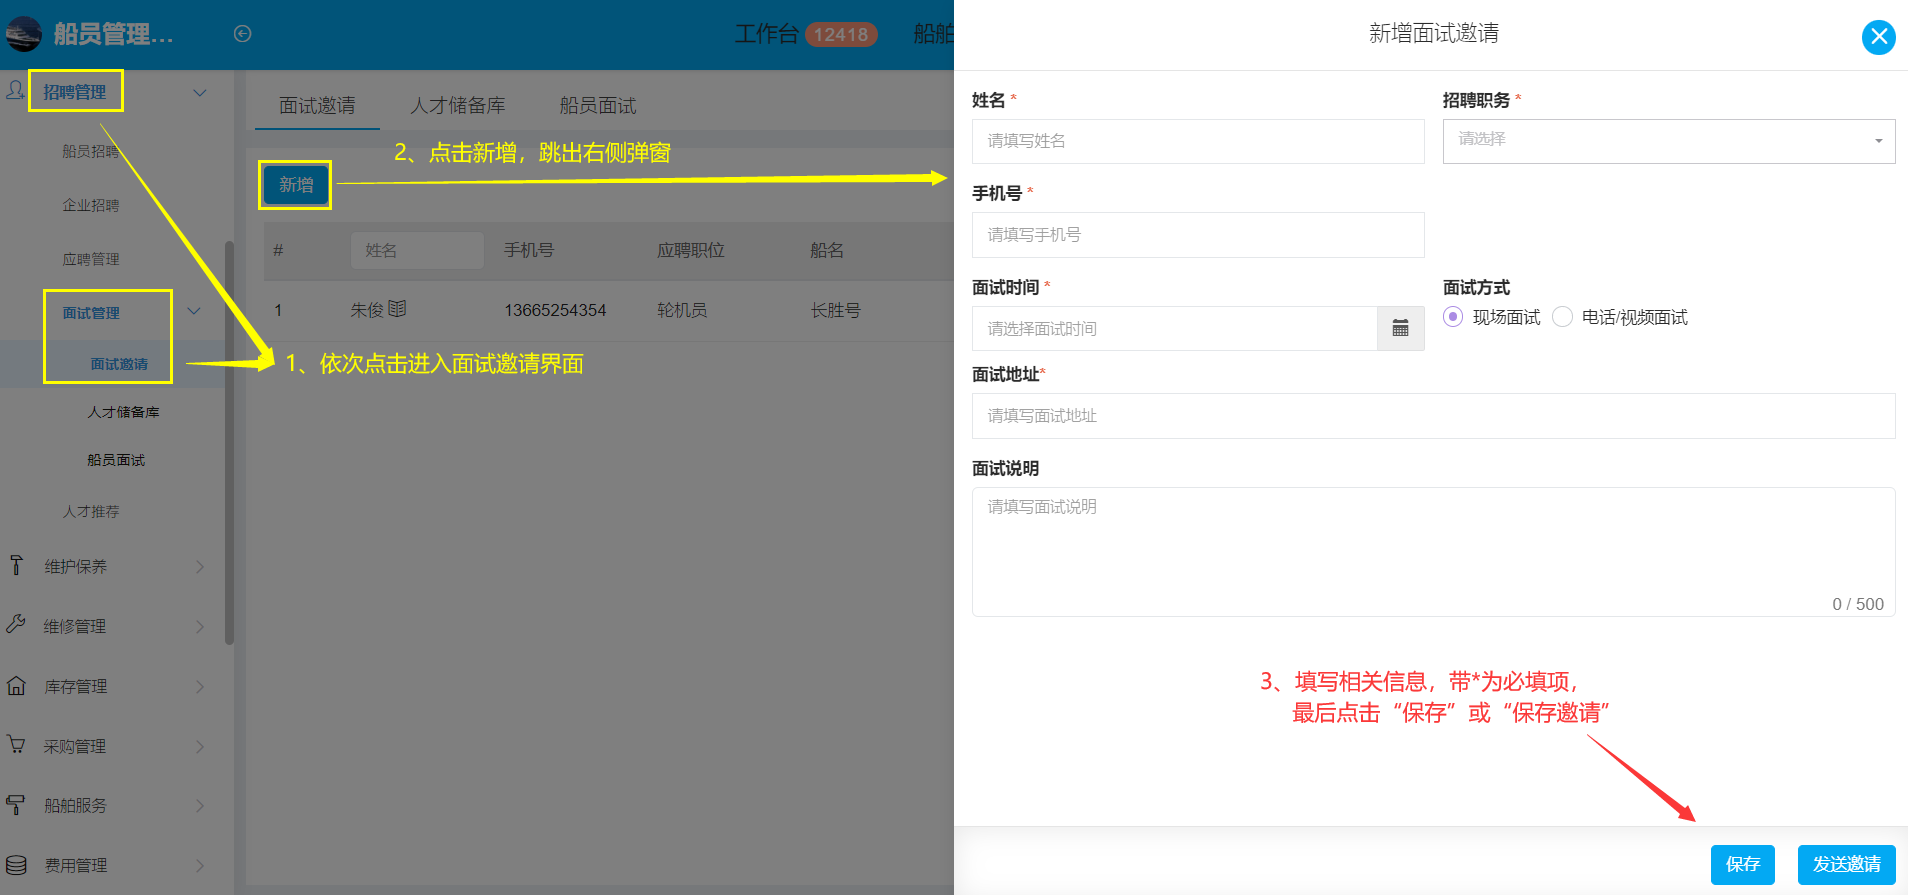Open the 招聘职务 dropdown
This screenshot has width=1908, height=895.
tap(1668, 141)
